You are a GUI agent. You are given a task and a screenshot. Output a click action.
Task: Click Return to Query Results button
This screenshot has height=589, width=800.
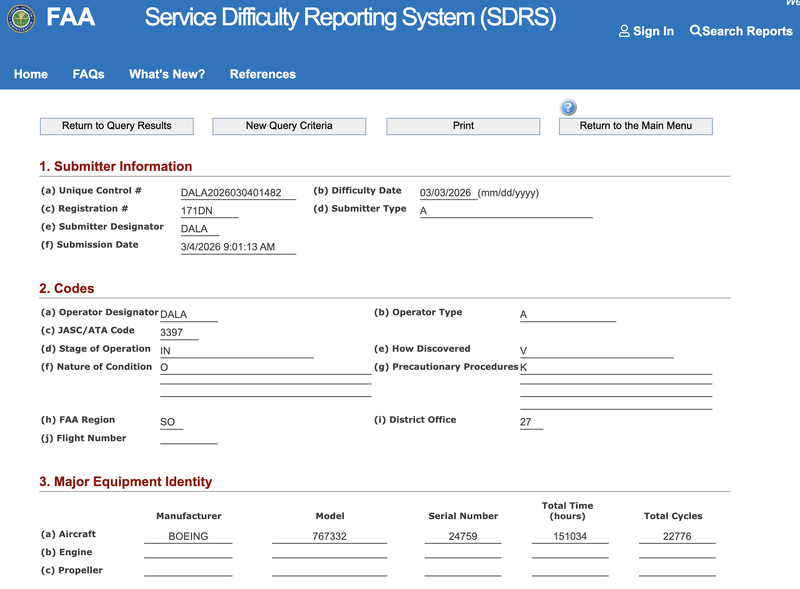(x=117, y=126)
